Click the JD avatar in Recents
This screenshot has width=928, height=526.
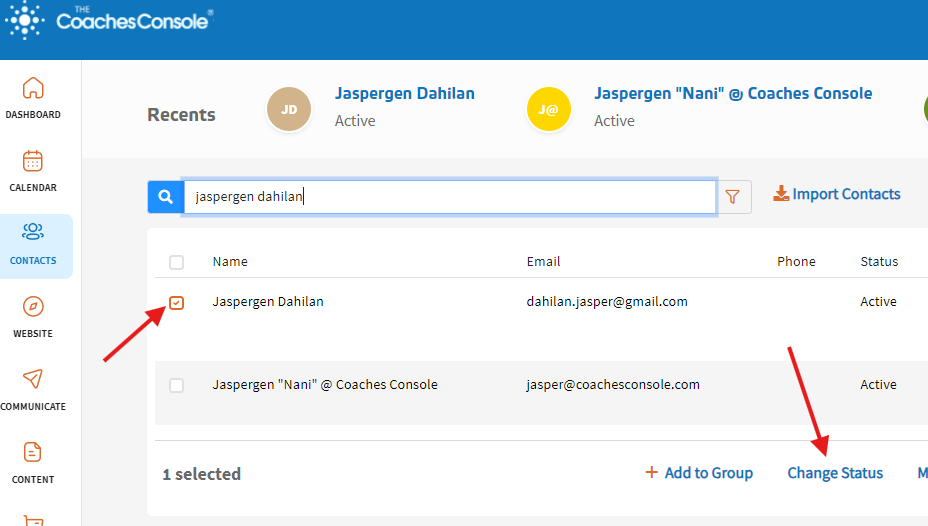(289, 110)
